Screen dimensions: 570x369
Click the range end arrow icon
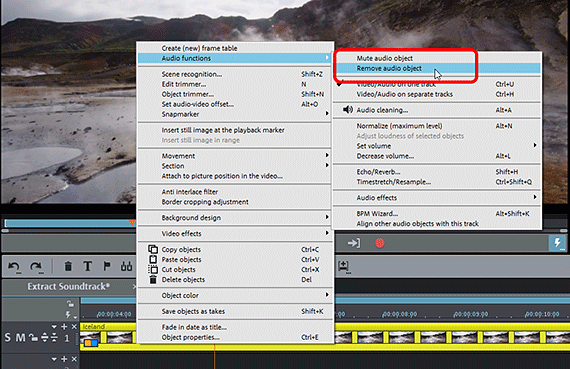click(x=354, y=243)
